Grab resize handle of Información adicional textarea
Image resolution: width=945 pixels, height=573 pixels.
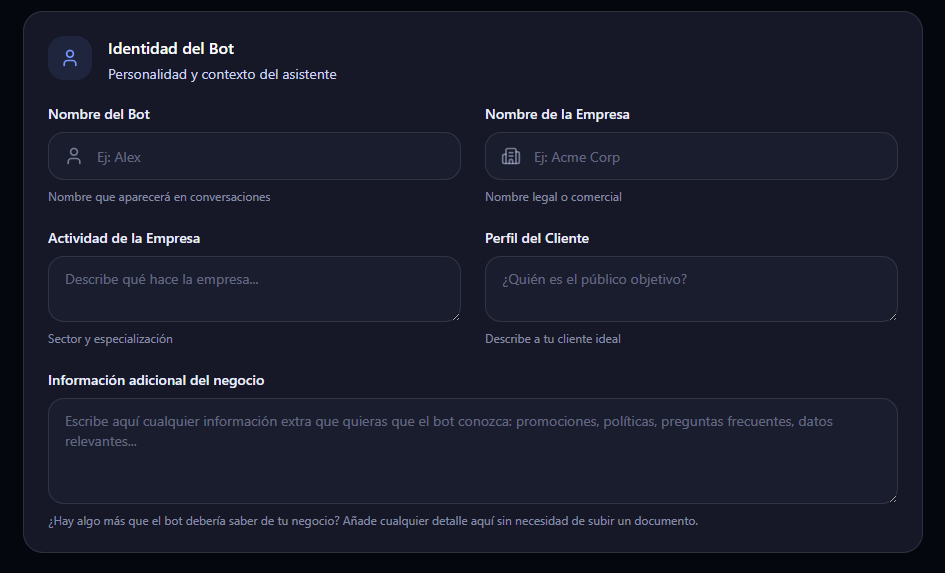pos(893,499)
